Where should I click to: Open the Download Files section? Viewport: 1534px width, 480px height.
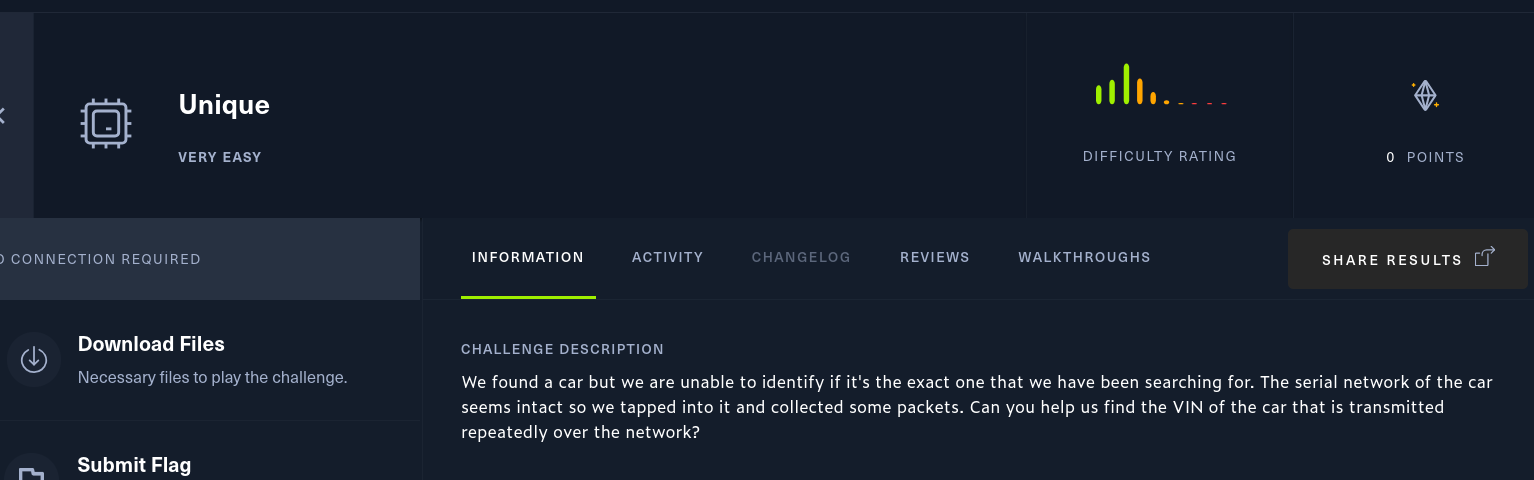(x=210, y=359)
